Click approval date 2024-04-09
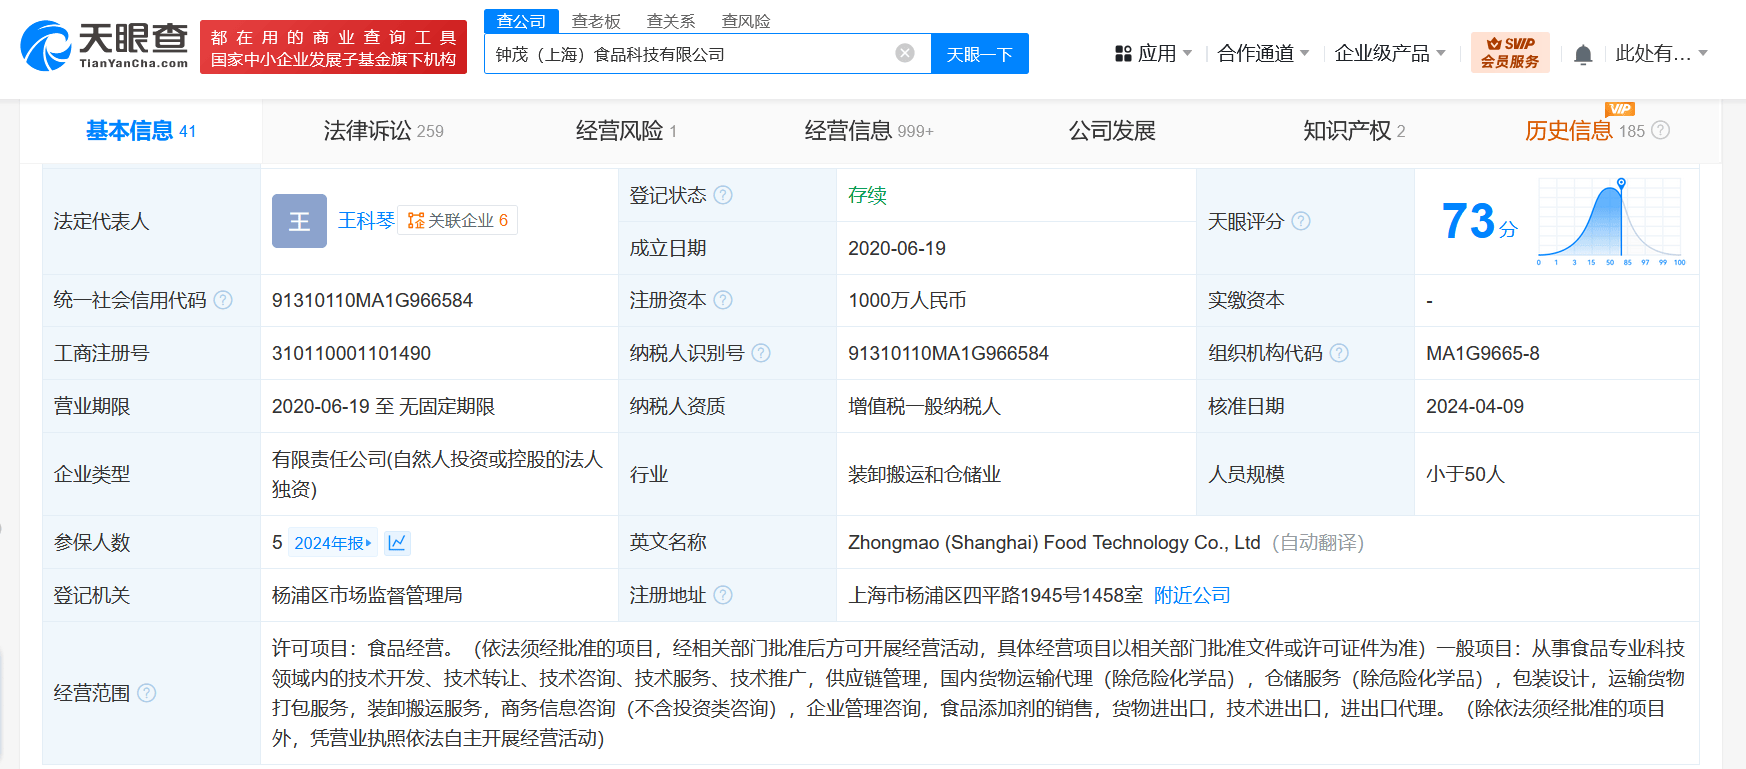The height and width of the screenshot is (769, 1746). [1475, 406]
